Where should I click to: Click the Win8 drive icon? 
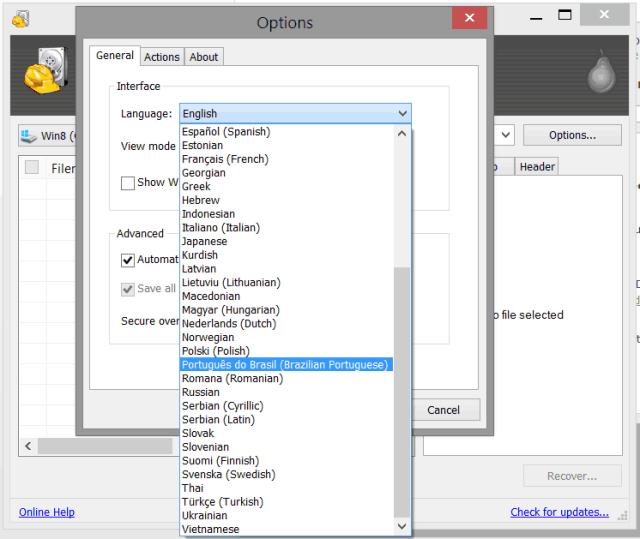click(28, 135)
